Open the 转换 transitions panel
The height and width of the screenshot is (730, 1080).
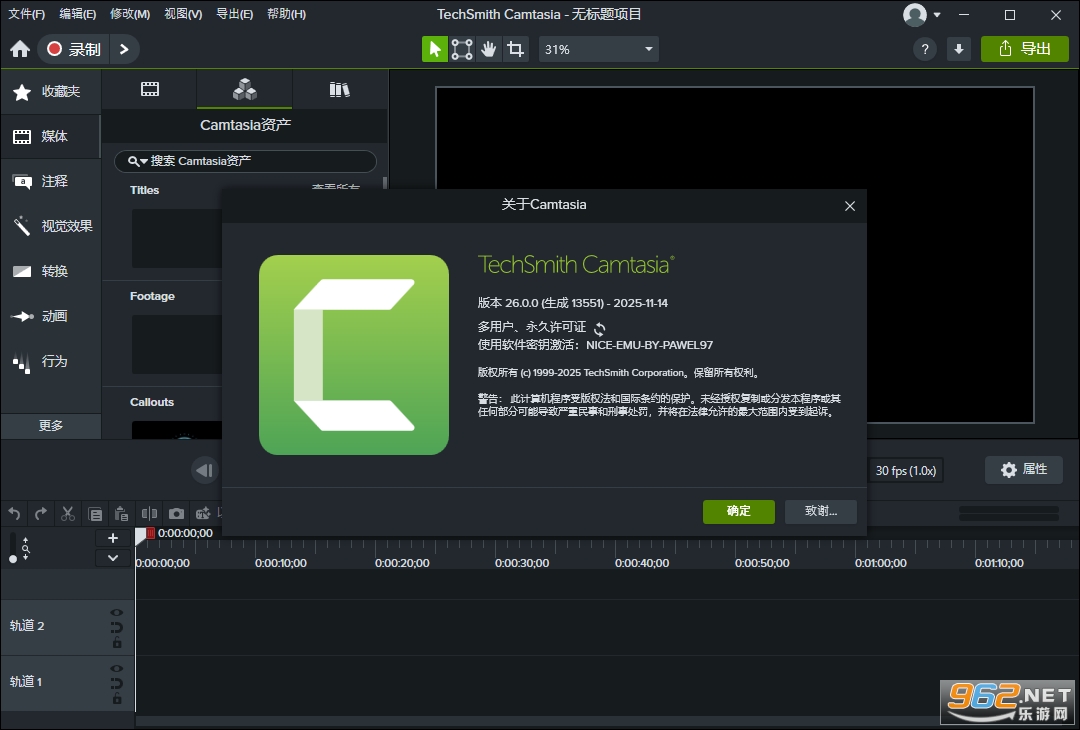coord(51,271)
